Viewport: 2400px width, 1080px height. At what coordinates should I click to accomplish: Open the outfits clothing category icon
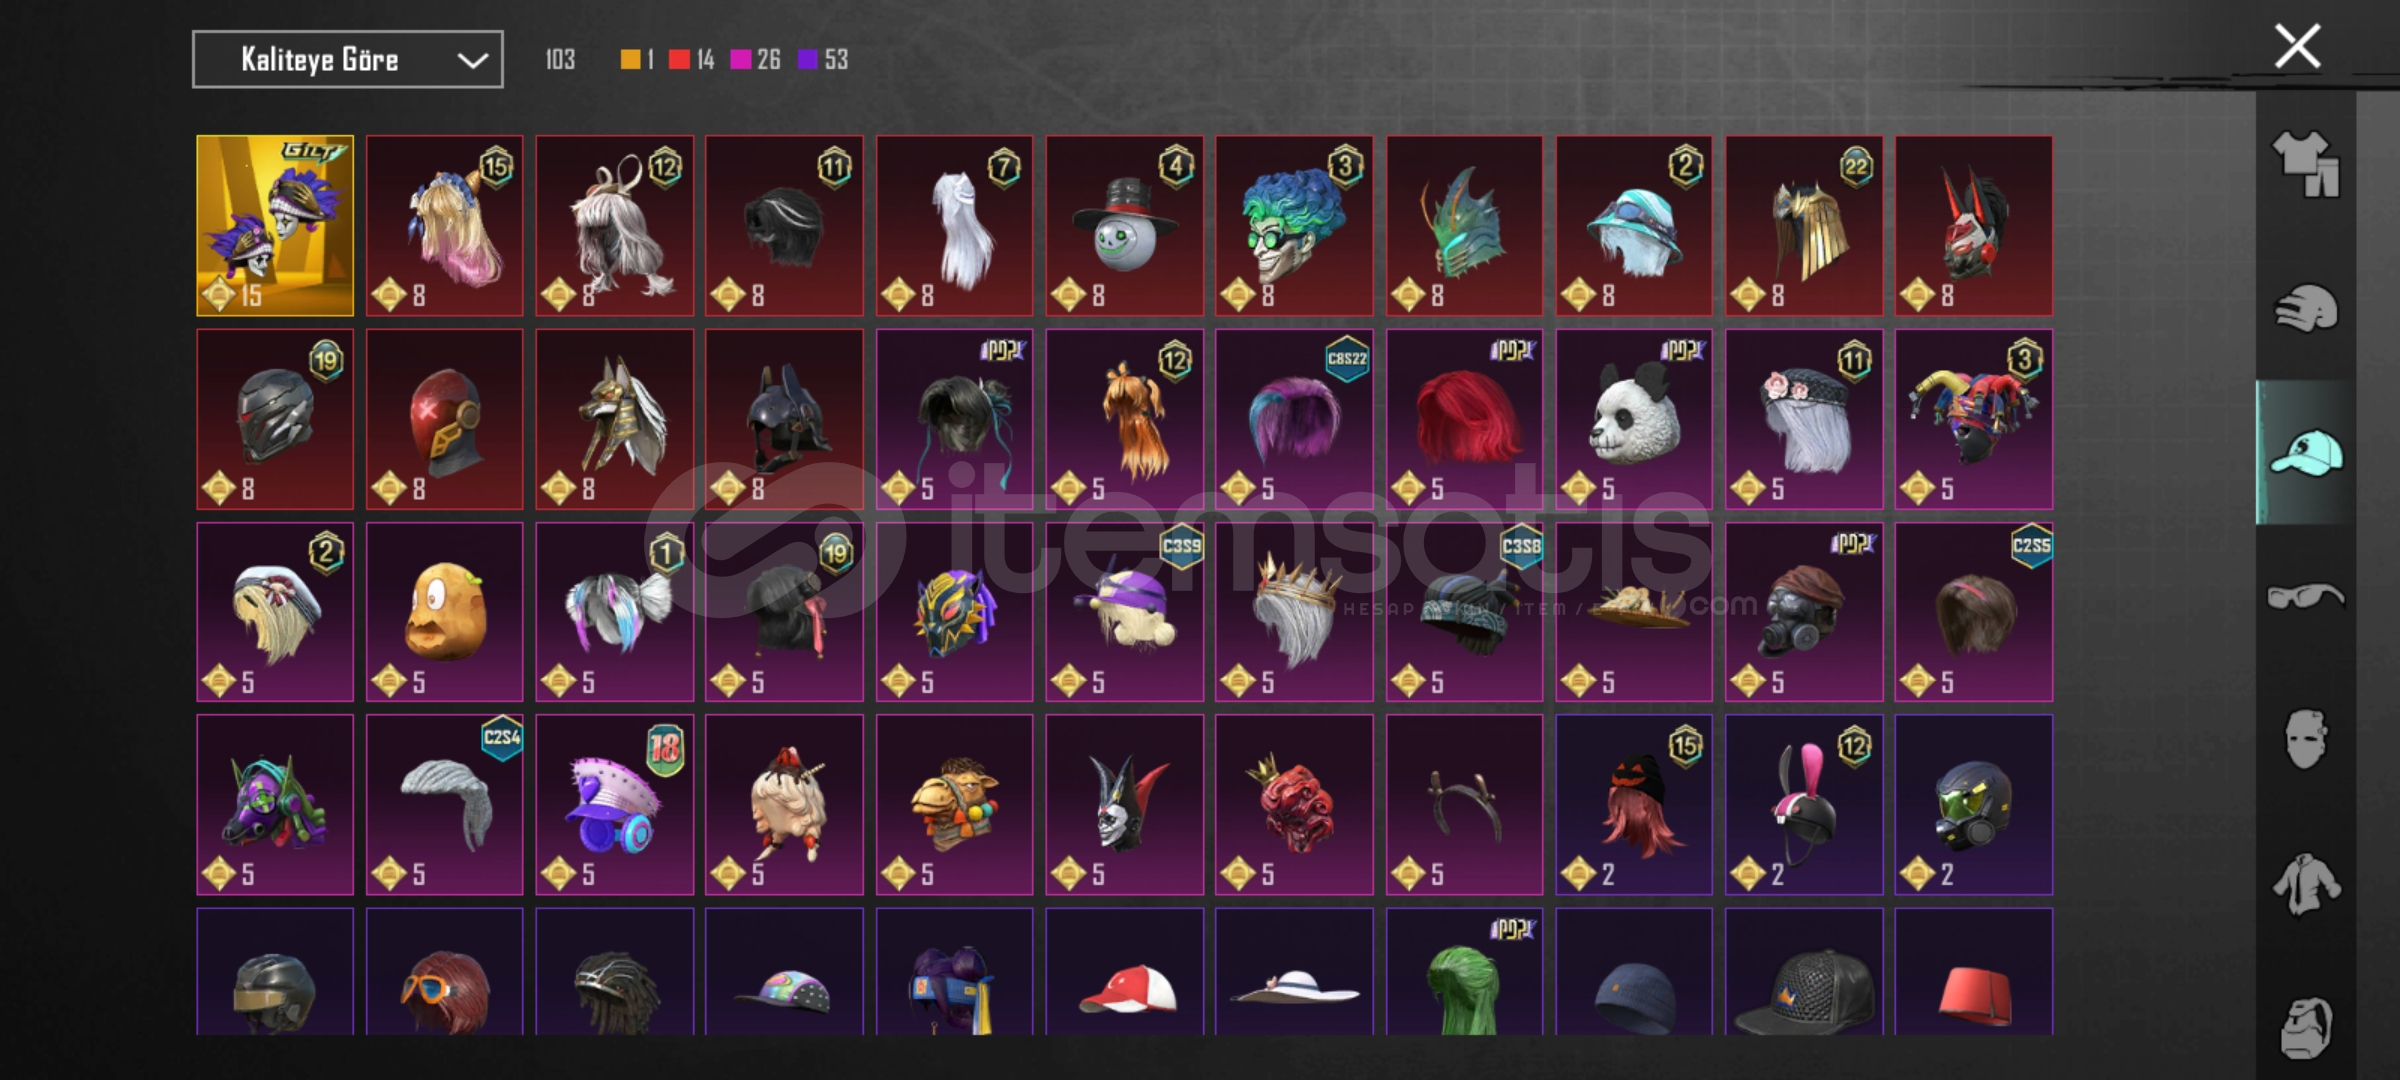coord(2306,163)
